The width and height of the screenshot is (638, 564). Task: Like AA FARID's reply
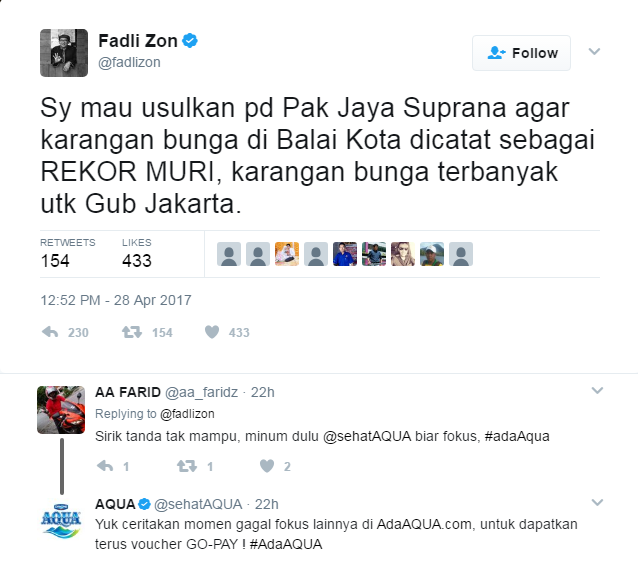click(x=267, y=466)
